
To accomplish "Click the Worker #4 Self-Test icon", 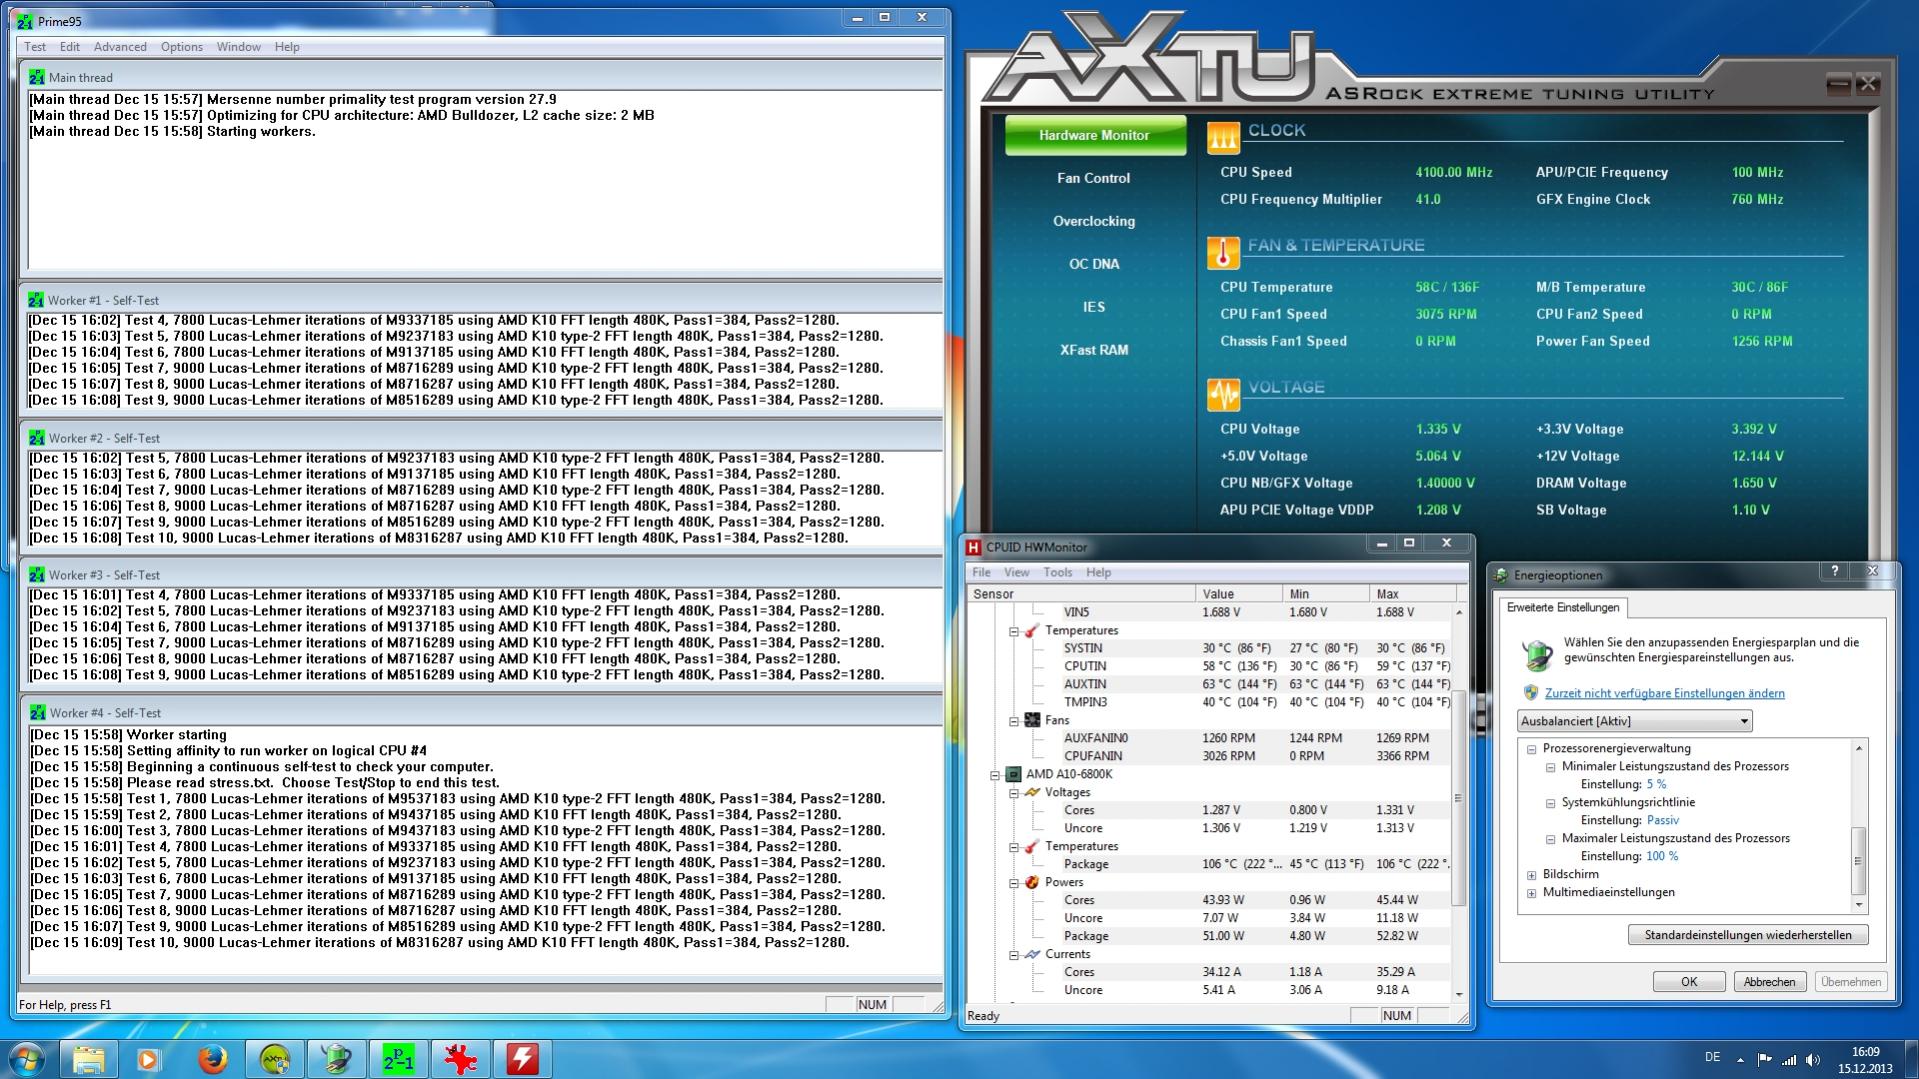I will pyautogui.click(x=37, y=713).
